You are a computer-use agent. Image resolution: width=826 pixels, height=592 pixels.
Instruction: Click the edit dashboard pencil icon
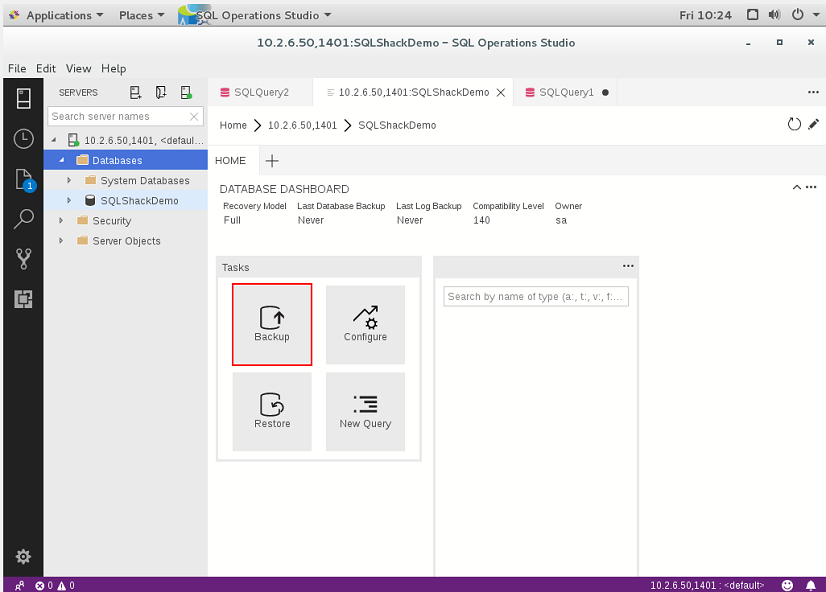click(x=813, y=124)
